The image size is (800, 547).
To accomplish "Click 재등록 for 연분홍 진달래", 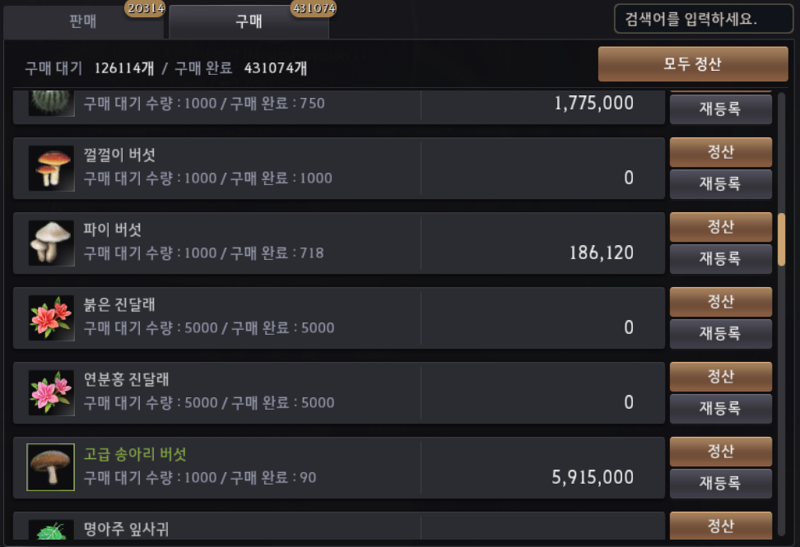I will [720, 408].
